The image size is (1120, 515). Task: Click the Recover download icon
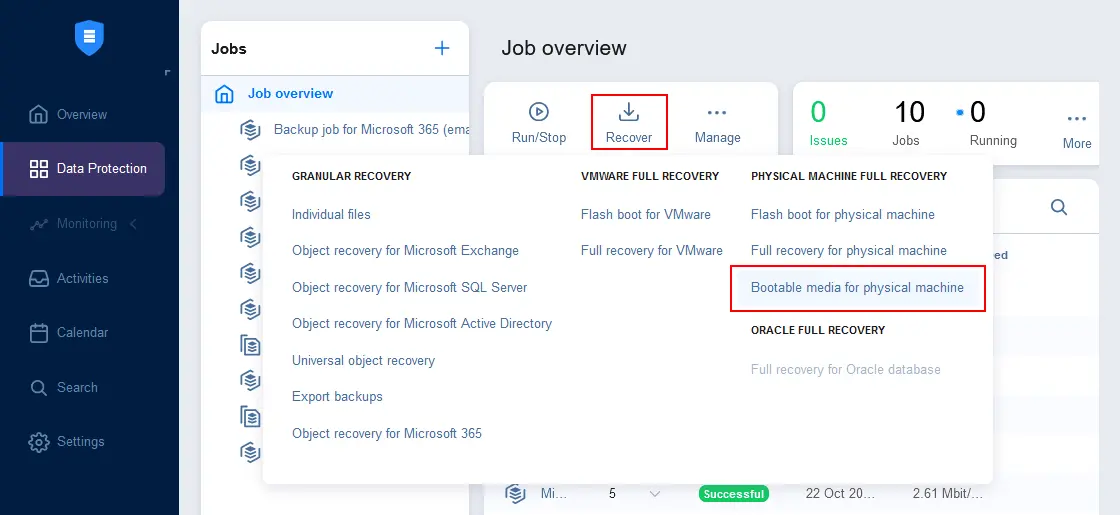(x=629, y=111)
